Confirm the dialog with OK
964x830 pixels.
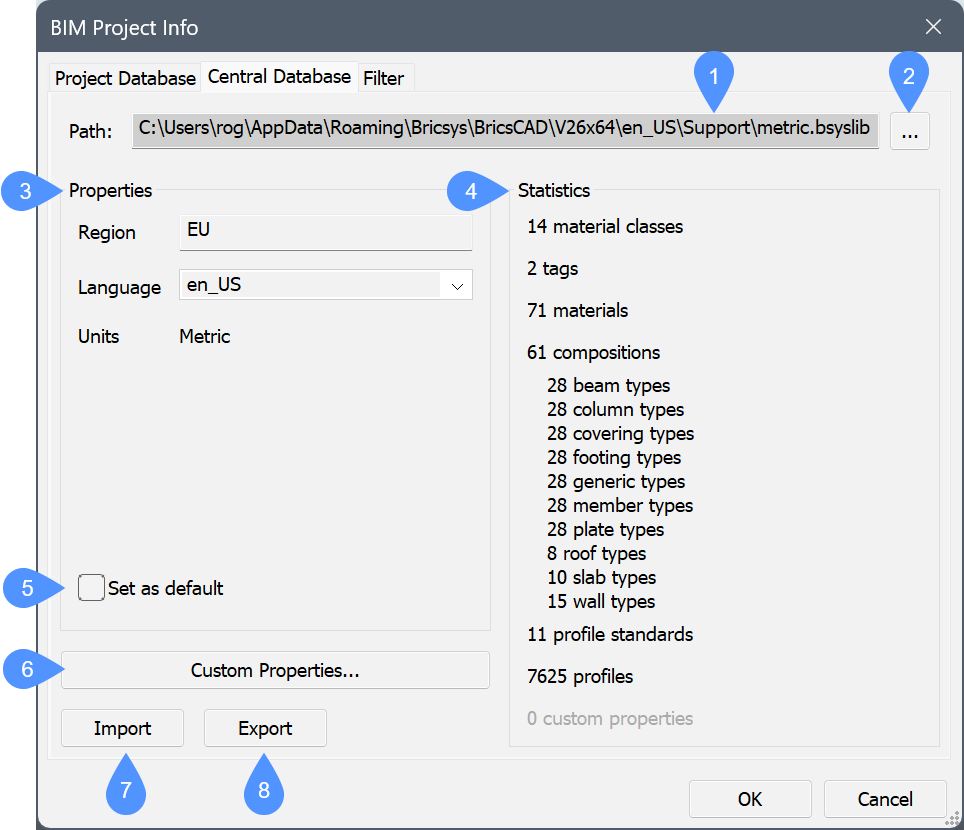click(750, 799)
